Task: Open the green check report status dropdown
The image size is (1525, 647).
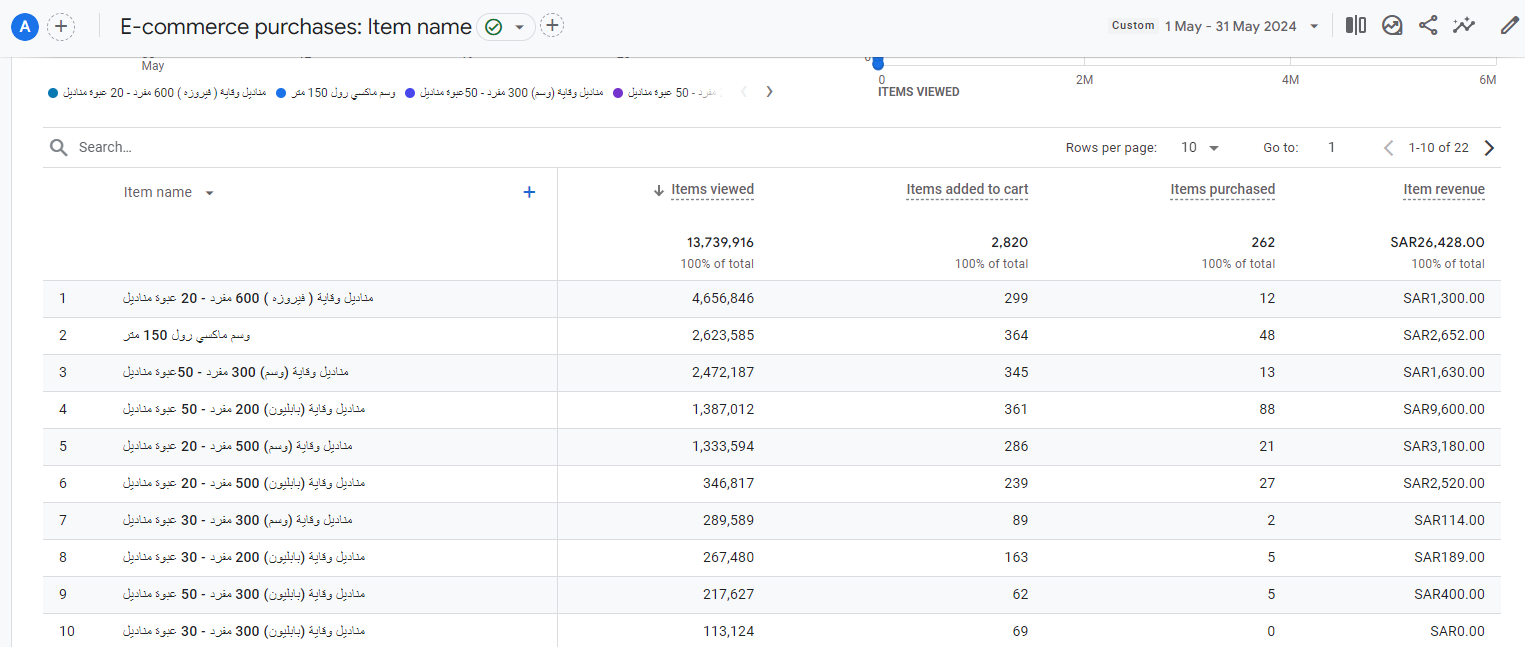Action: coord(505,27)
